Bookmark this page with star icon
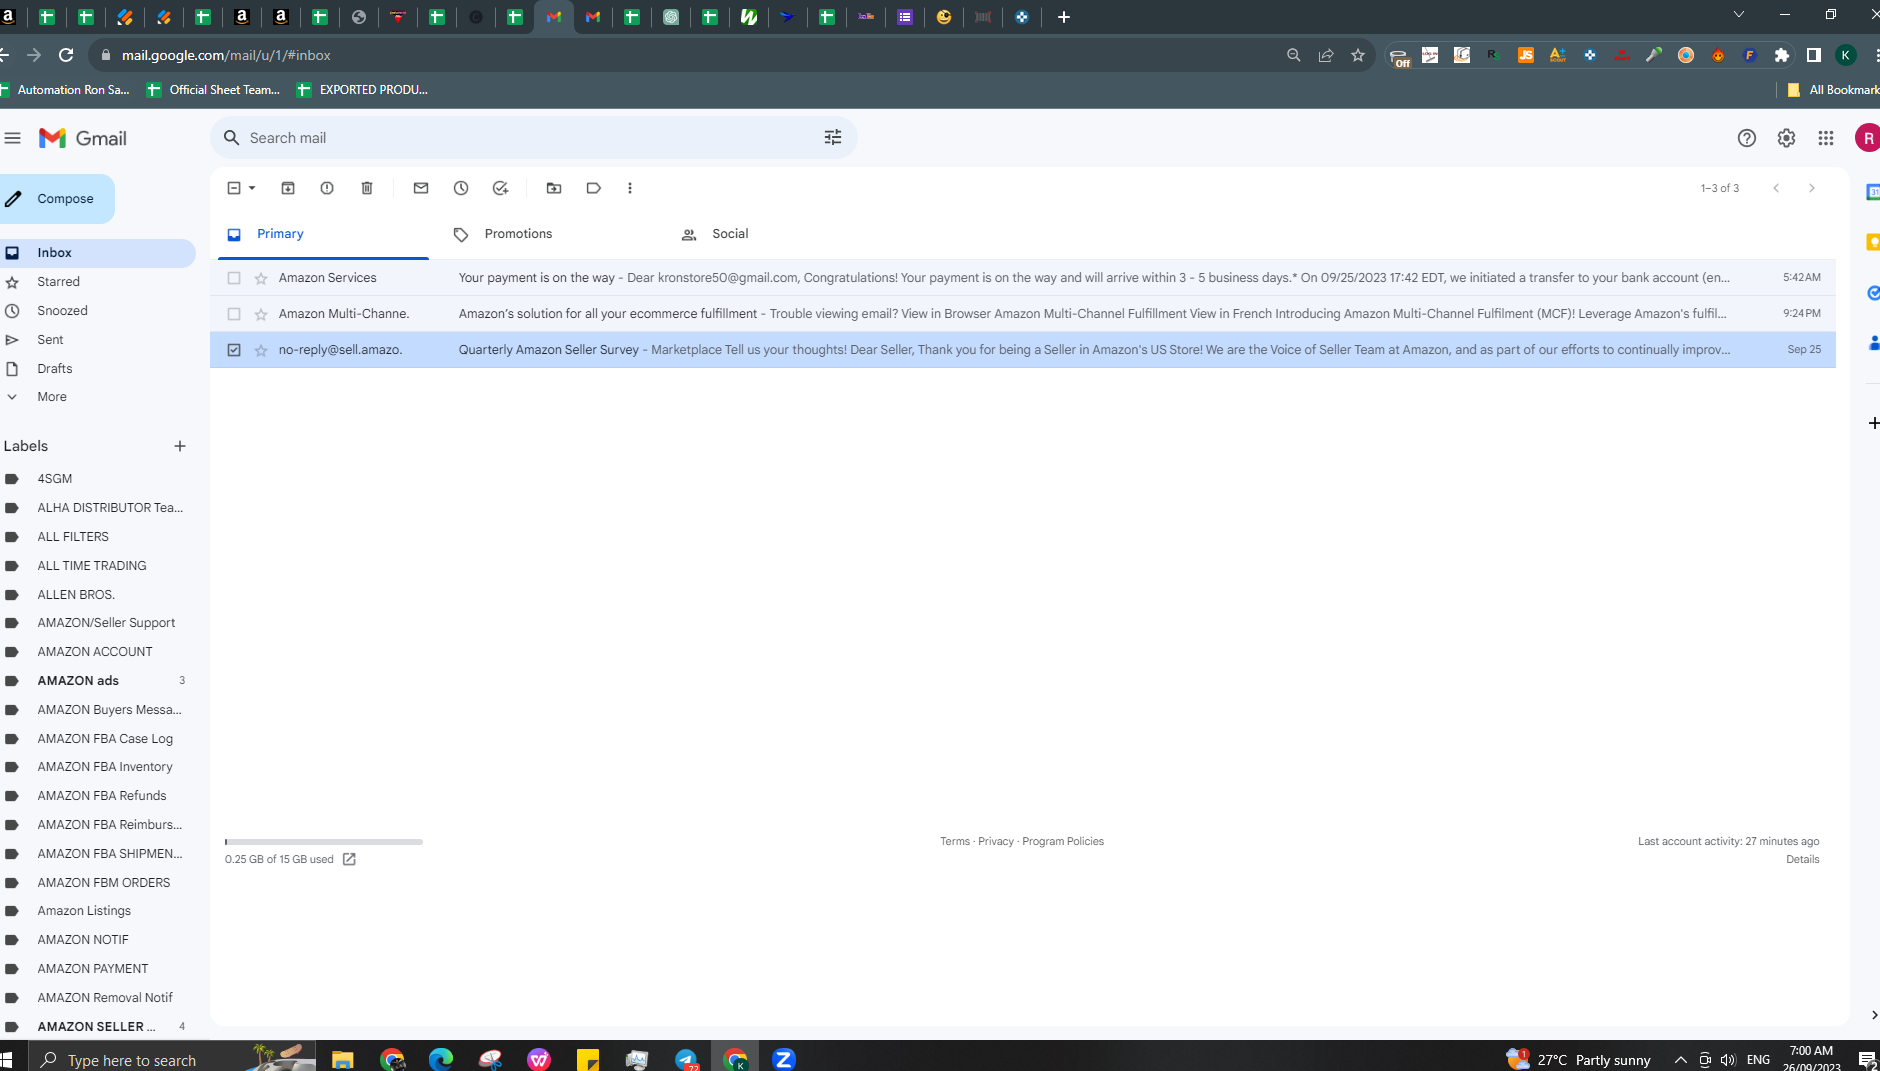 click(1358, 55)
